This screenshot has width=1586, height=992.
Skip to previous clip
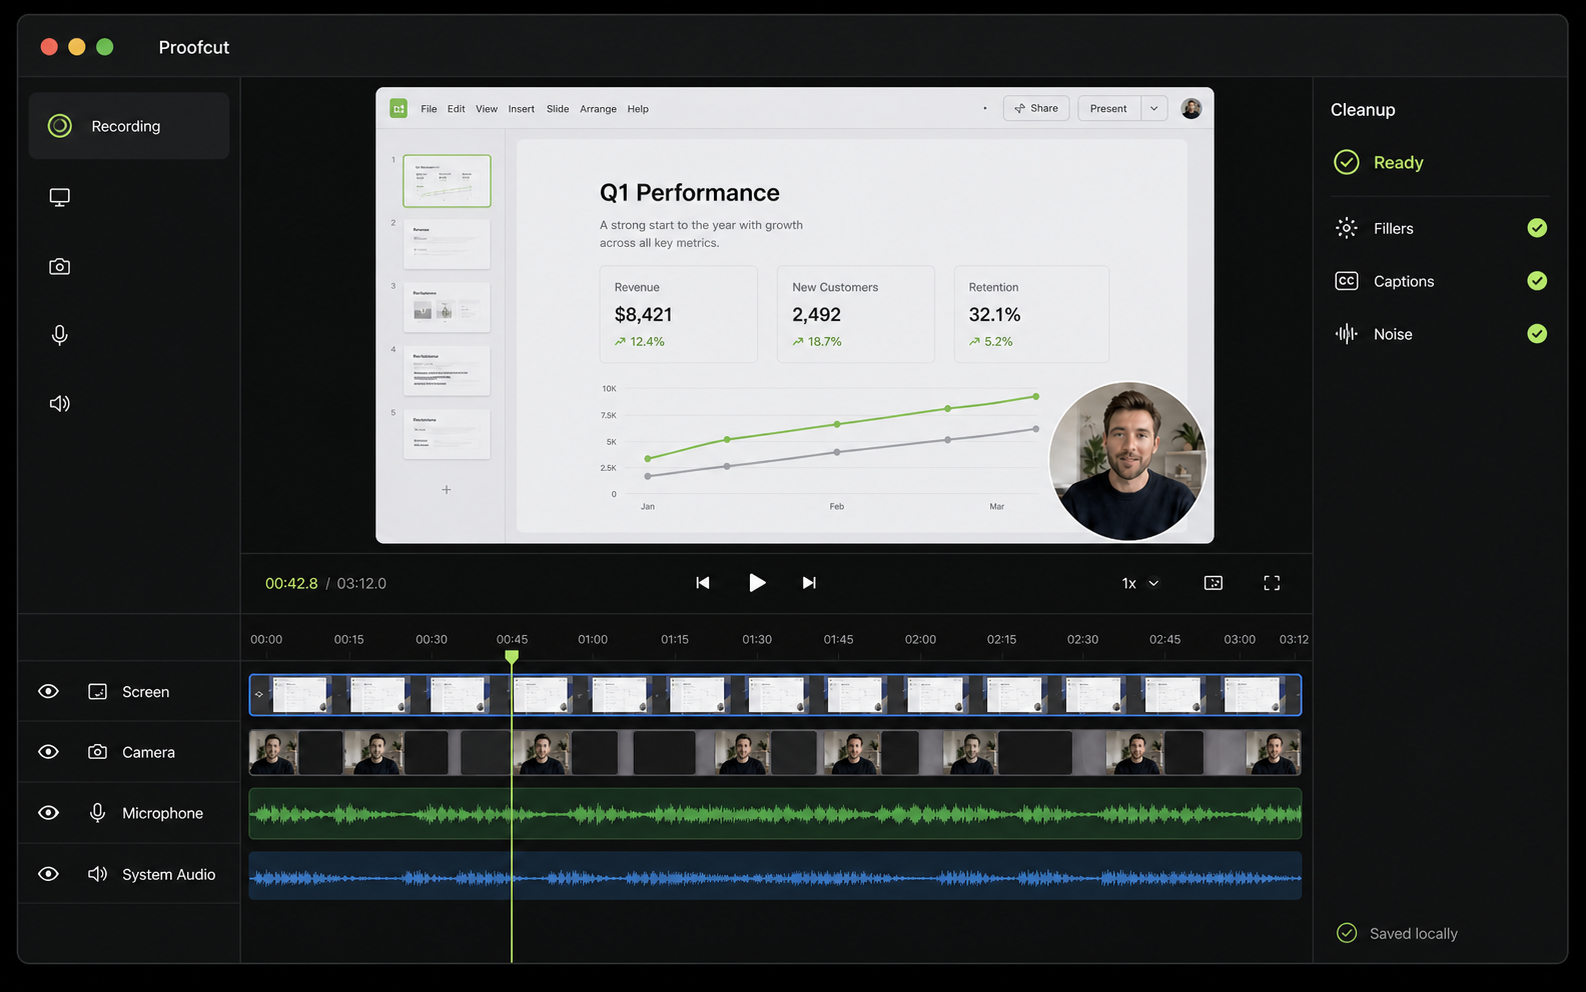point(703,583)
